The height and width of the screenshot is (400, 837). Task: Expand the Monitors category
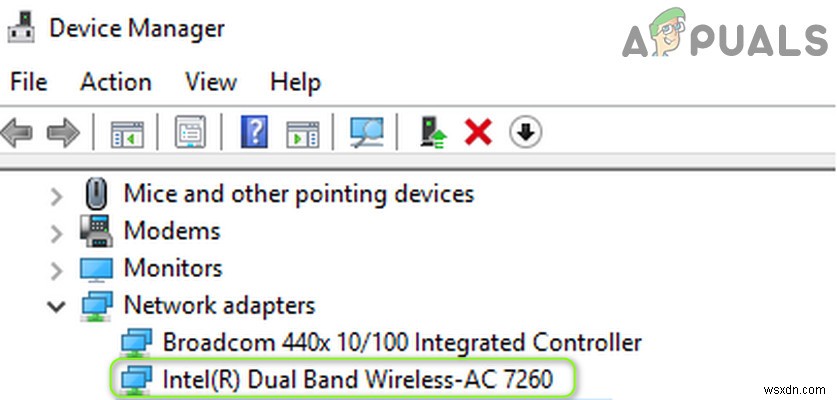[x=56, y=269]
